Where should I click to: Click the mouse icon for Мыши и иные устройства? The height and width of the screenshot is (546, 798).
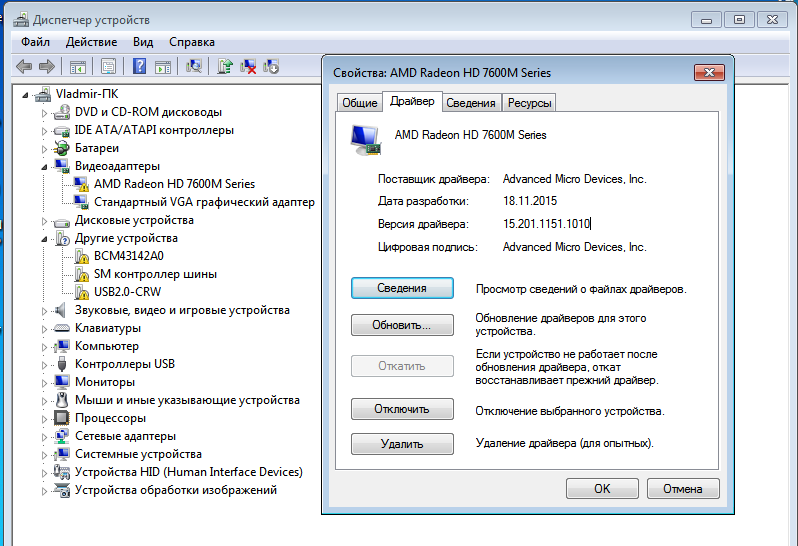tap(62, 400)
